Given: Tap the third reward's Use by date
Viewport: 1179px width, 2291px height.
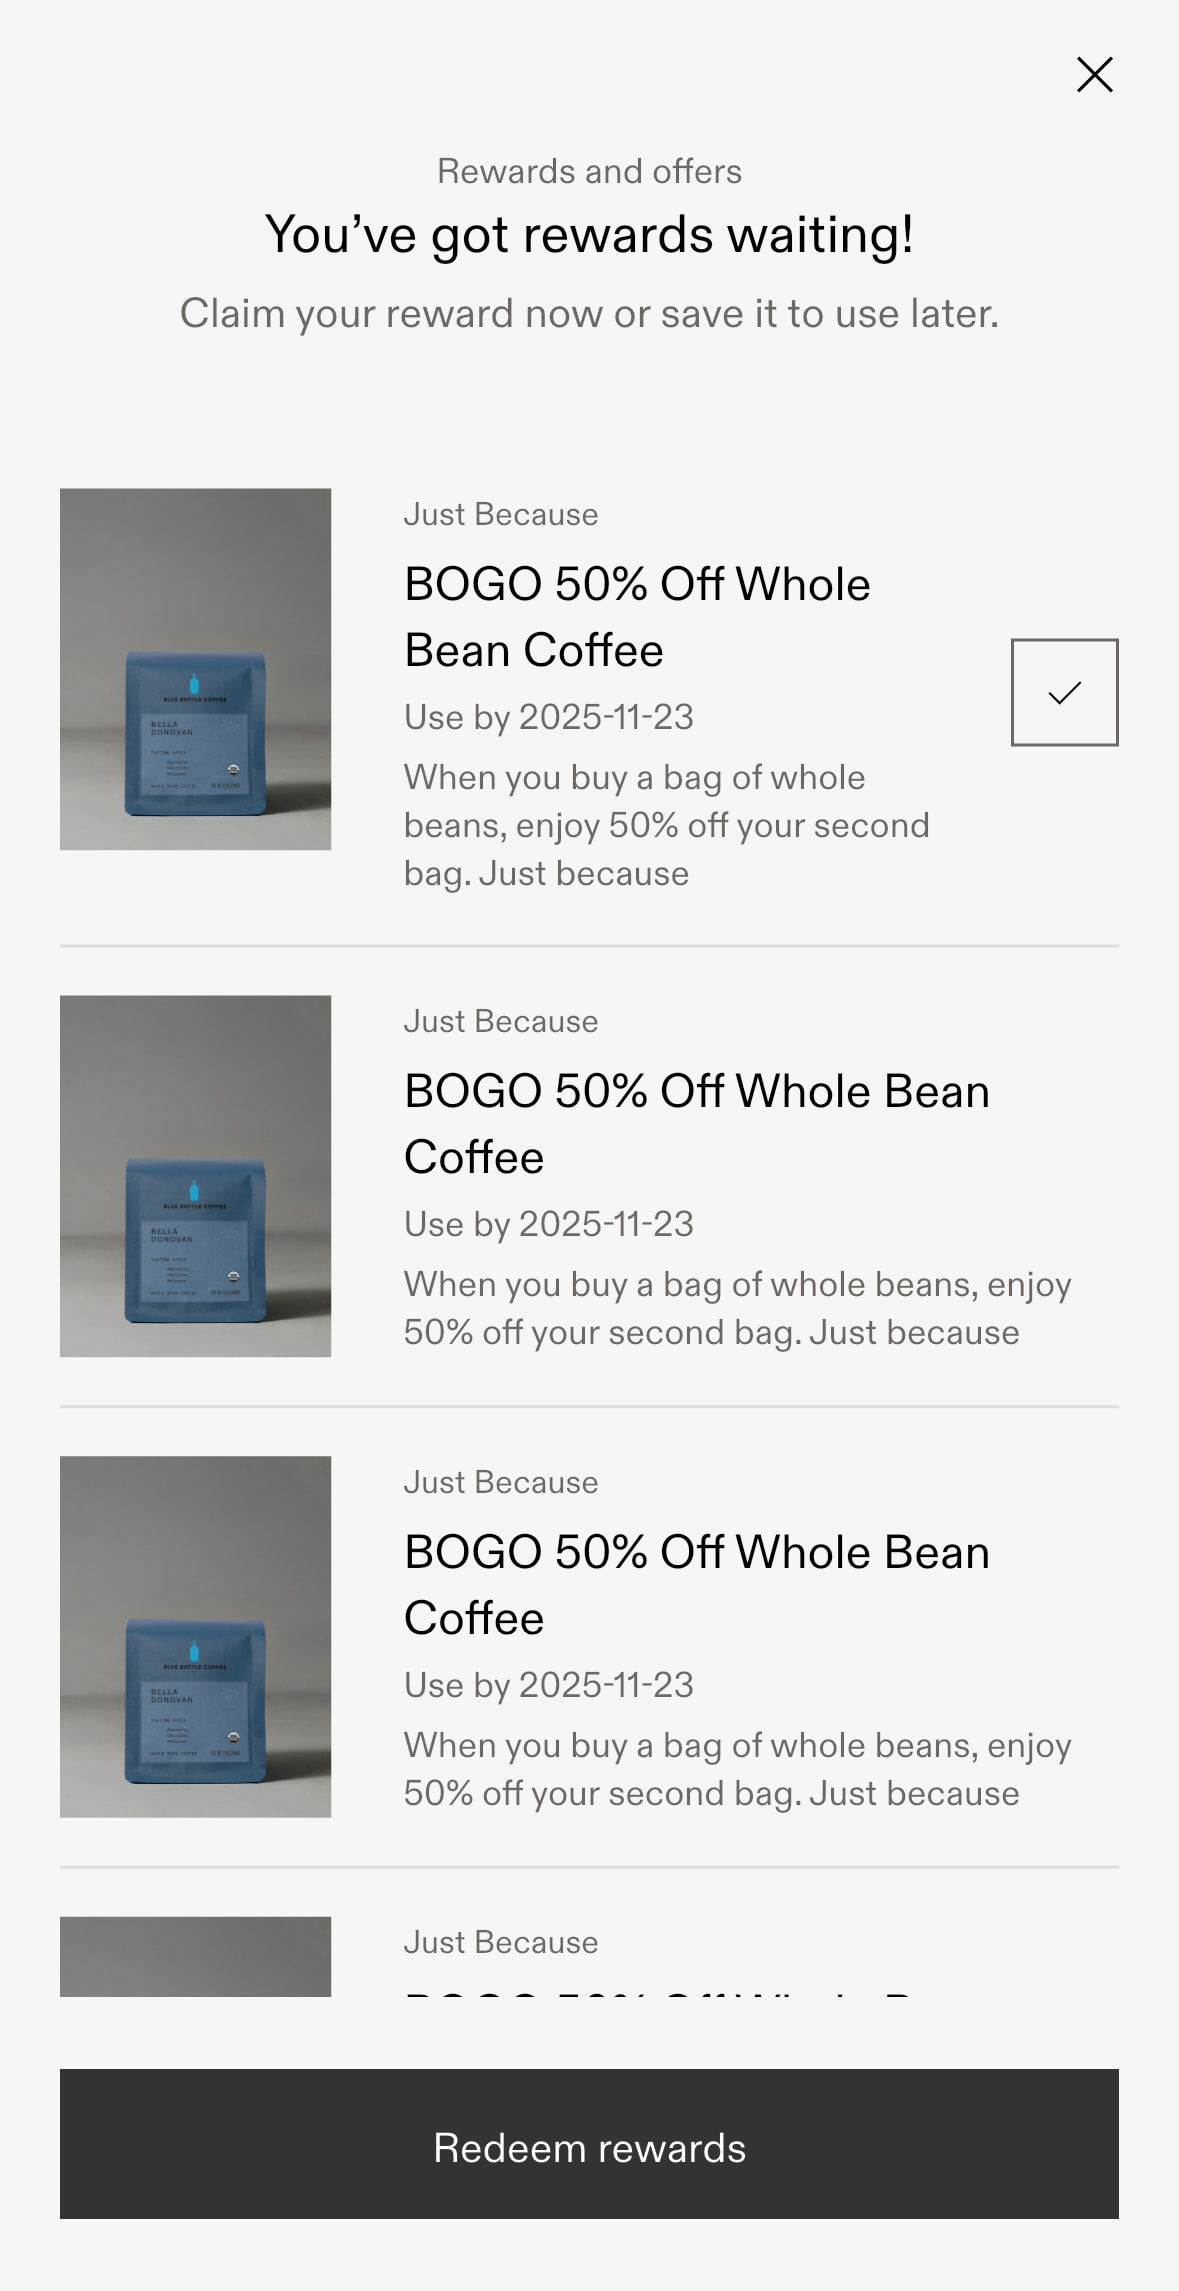Looking at the screenshot, I should click(548, 1685).
